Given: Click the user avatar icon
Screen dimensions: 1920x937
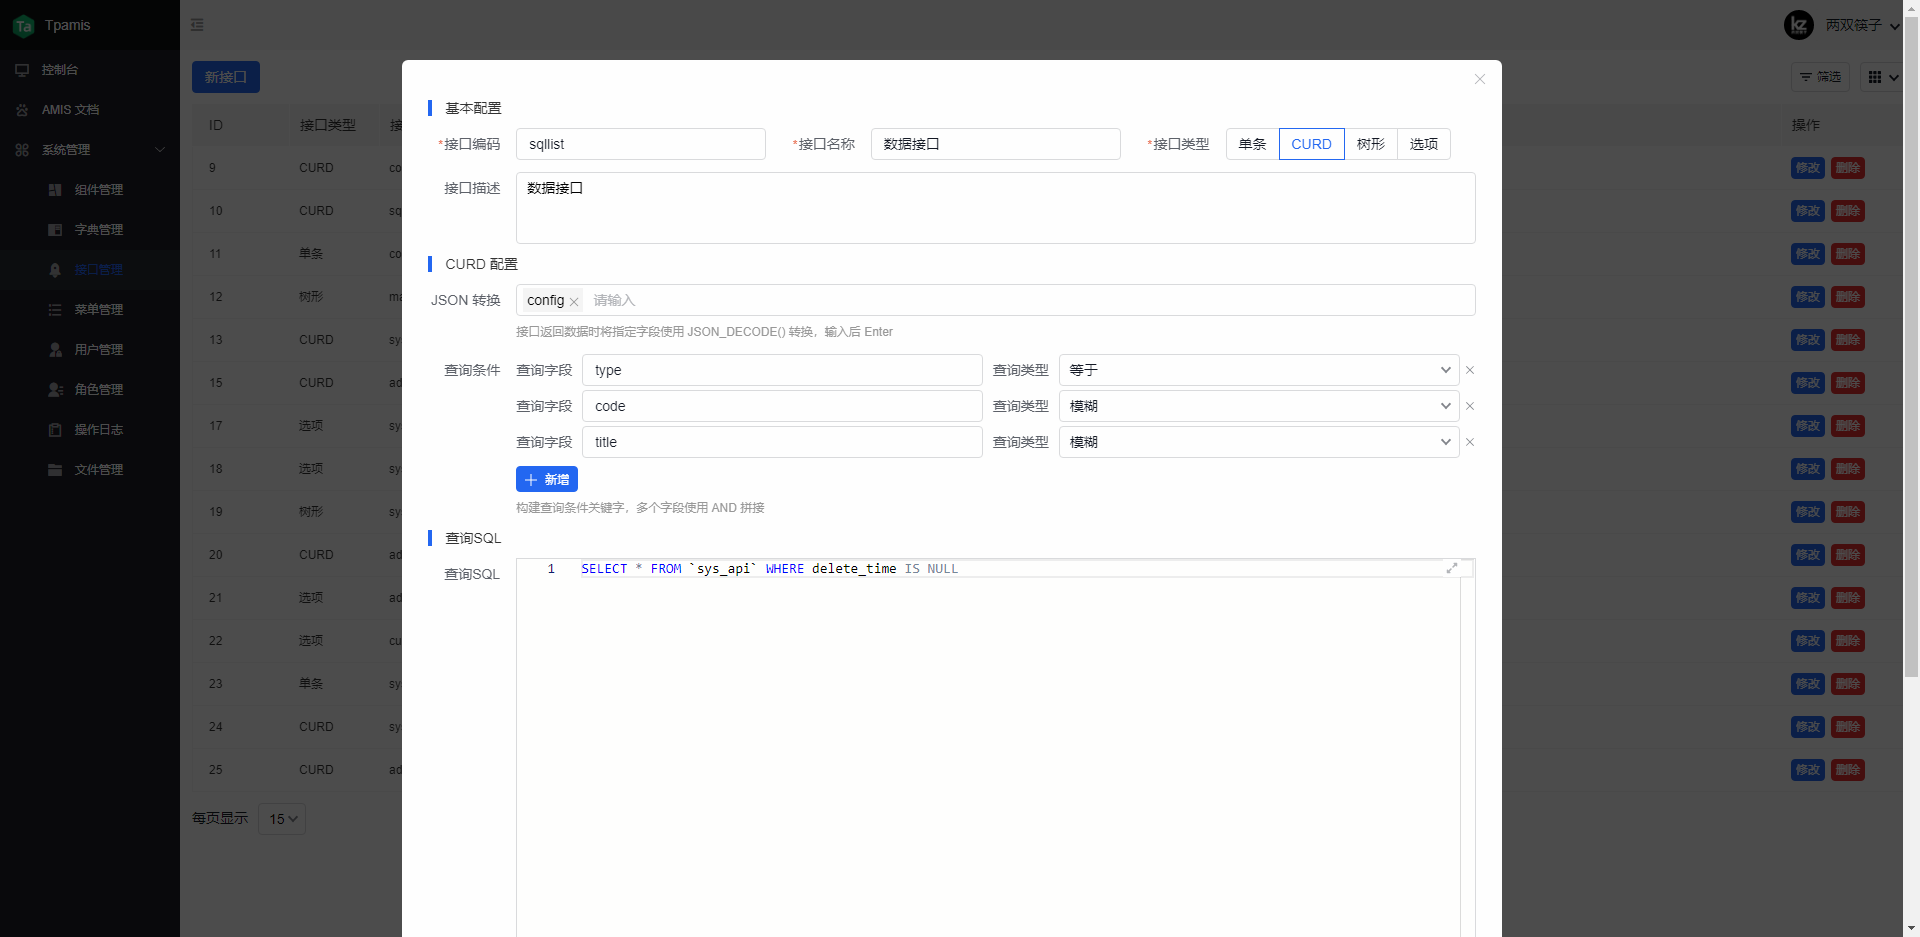Looking at the screenshot, I should click(x=1799, y=25).
